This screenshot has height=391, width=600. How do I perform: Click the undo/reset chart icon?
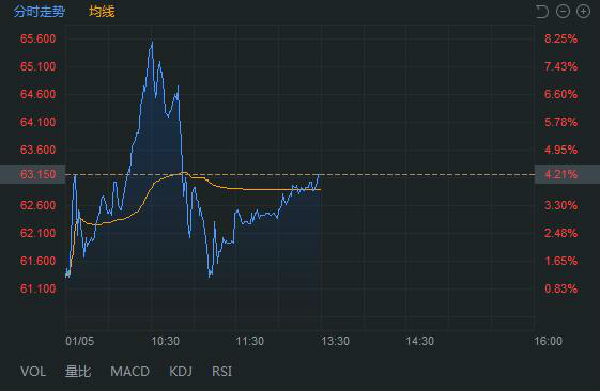(x=542, y=11)
